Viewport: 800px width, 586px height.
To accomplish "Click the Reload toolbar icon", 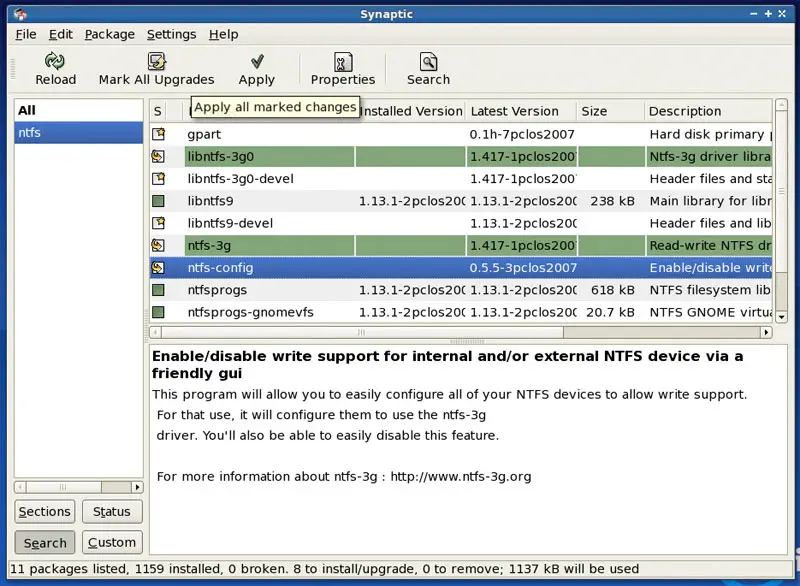I will pyautogui.click(x=55, y=61).
